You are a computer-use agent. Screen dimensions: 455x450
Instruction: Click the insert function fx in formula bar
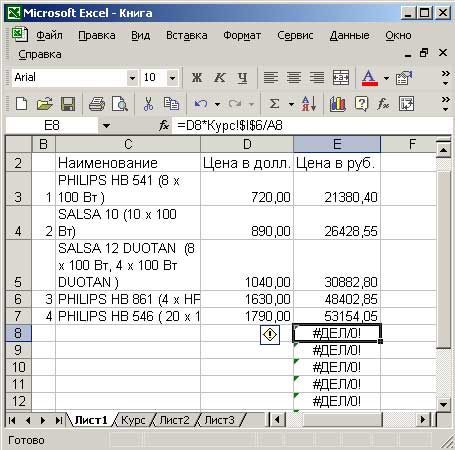click(164, 126)
